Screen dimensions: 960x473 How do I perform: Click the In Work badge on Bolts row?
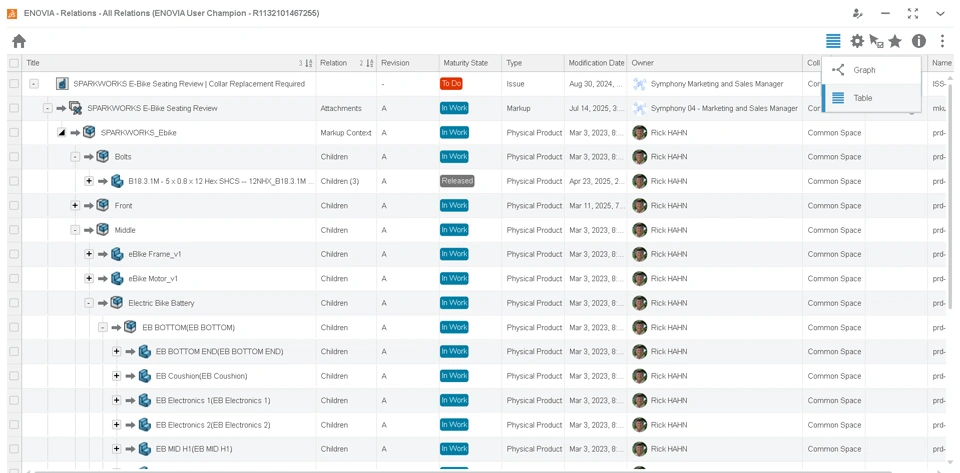(x=454, y=157)
